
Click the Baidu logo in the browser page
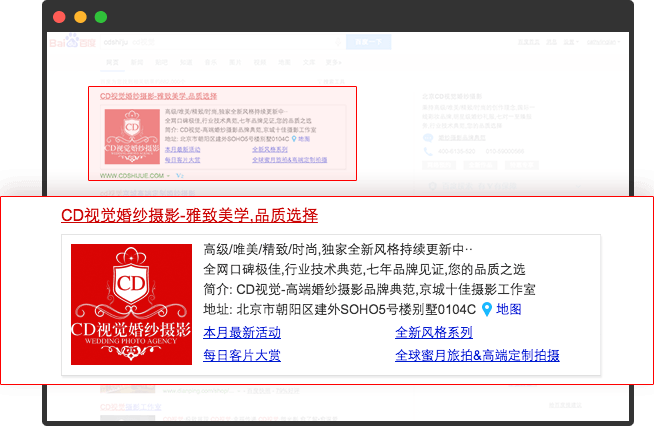click(65, 42)
